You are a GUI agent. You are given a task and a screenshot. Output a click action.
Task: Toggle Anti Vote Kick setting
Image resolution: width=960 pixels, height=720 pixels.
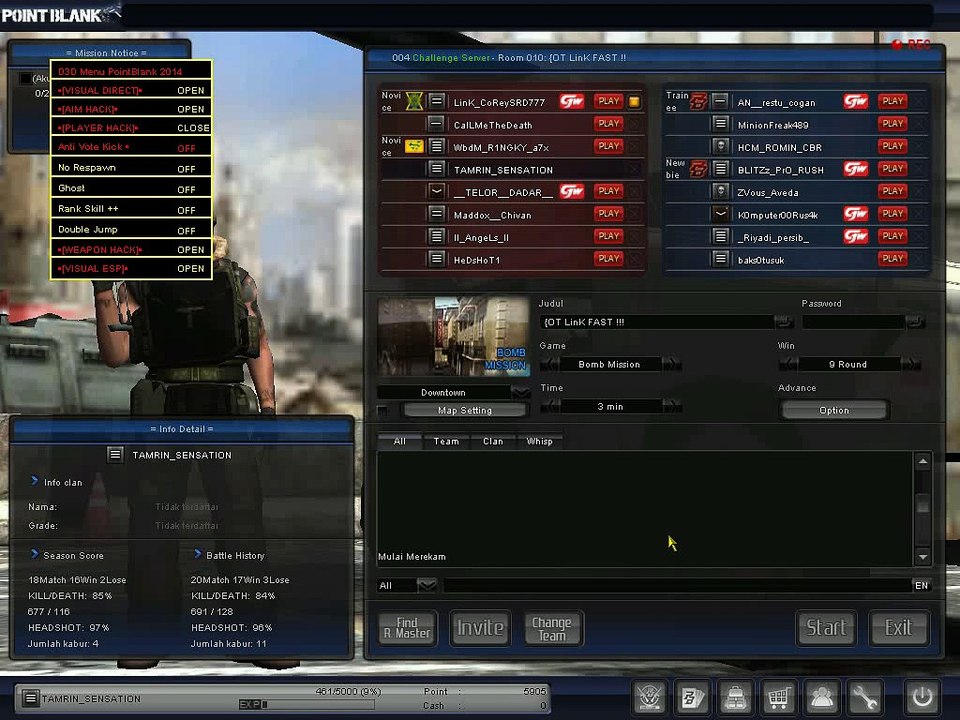[x=131, y=147]
